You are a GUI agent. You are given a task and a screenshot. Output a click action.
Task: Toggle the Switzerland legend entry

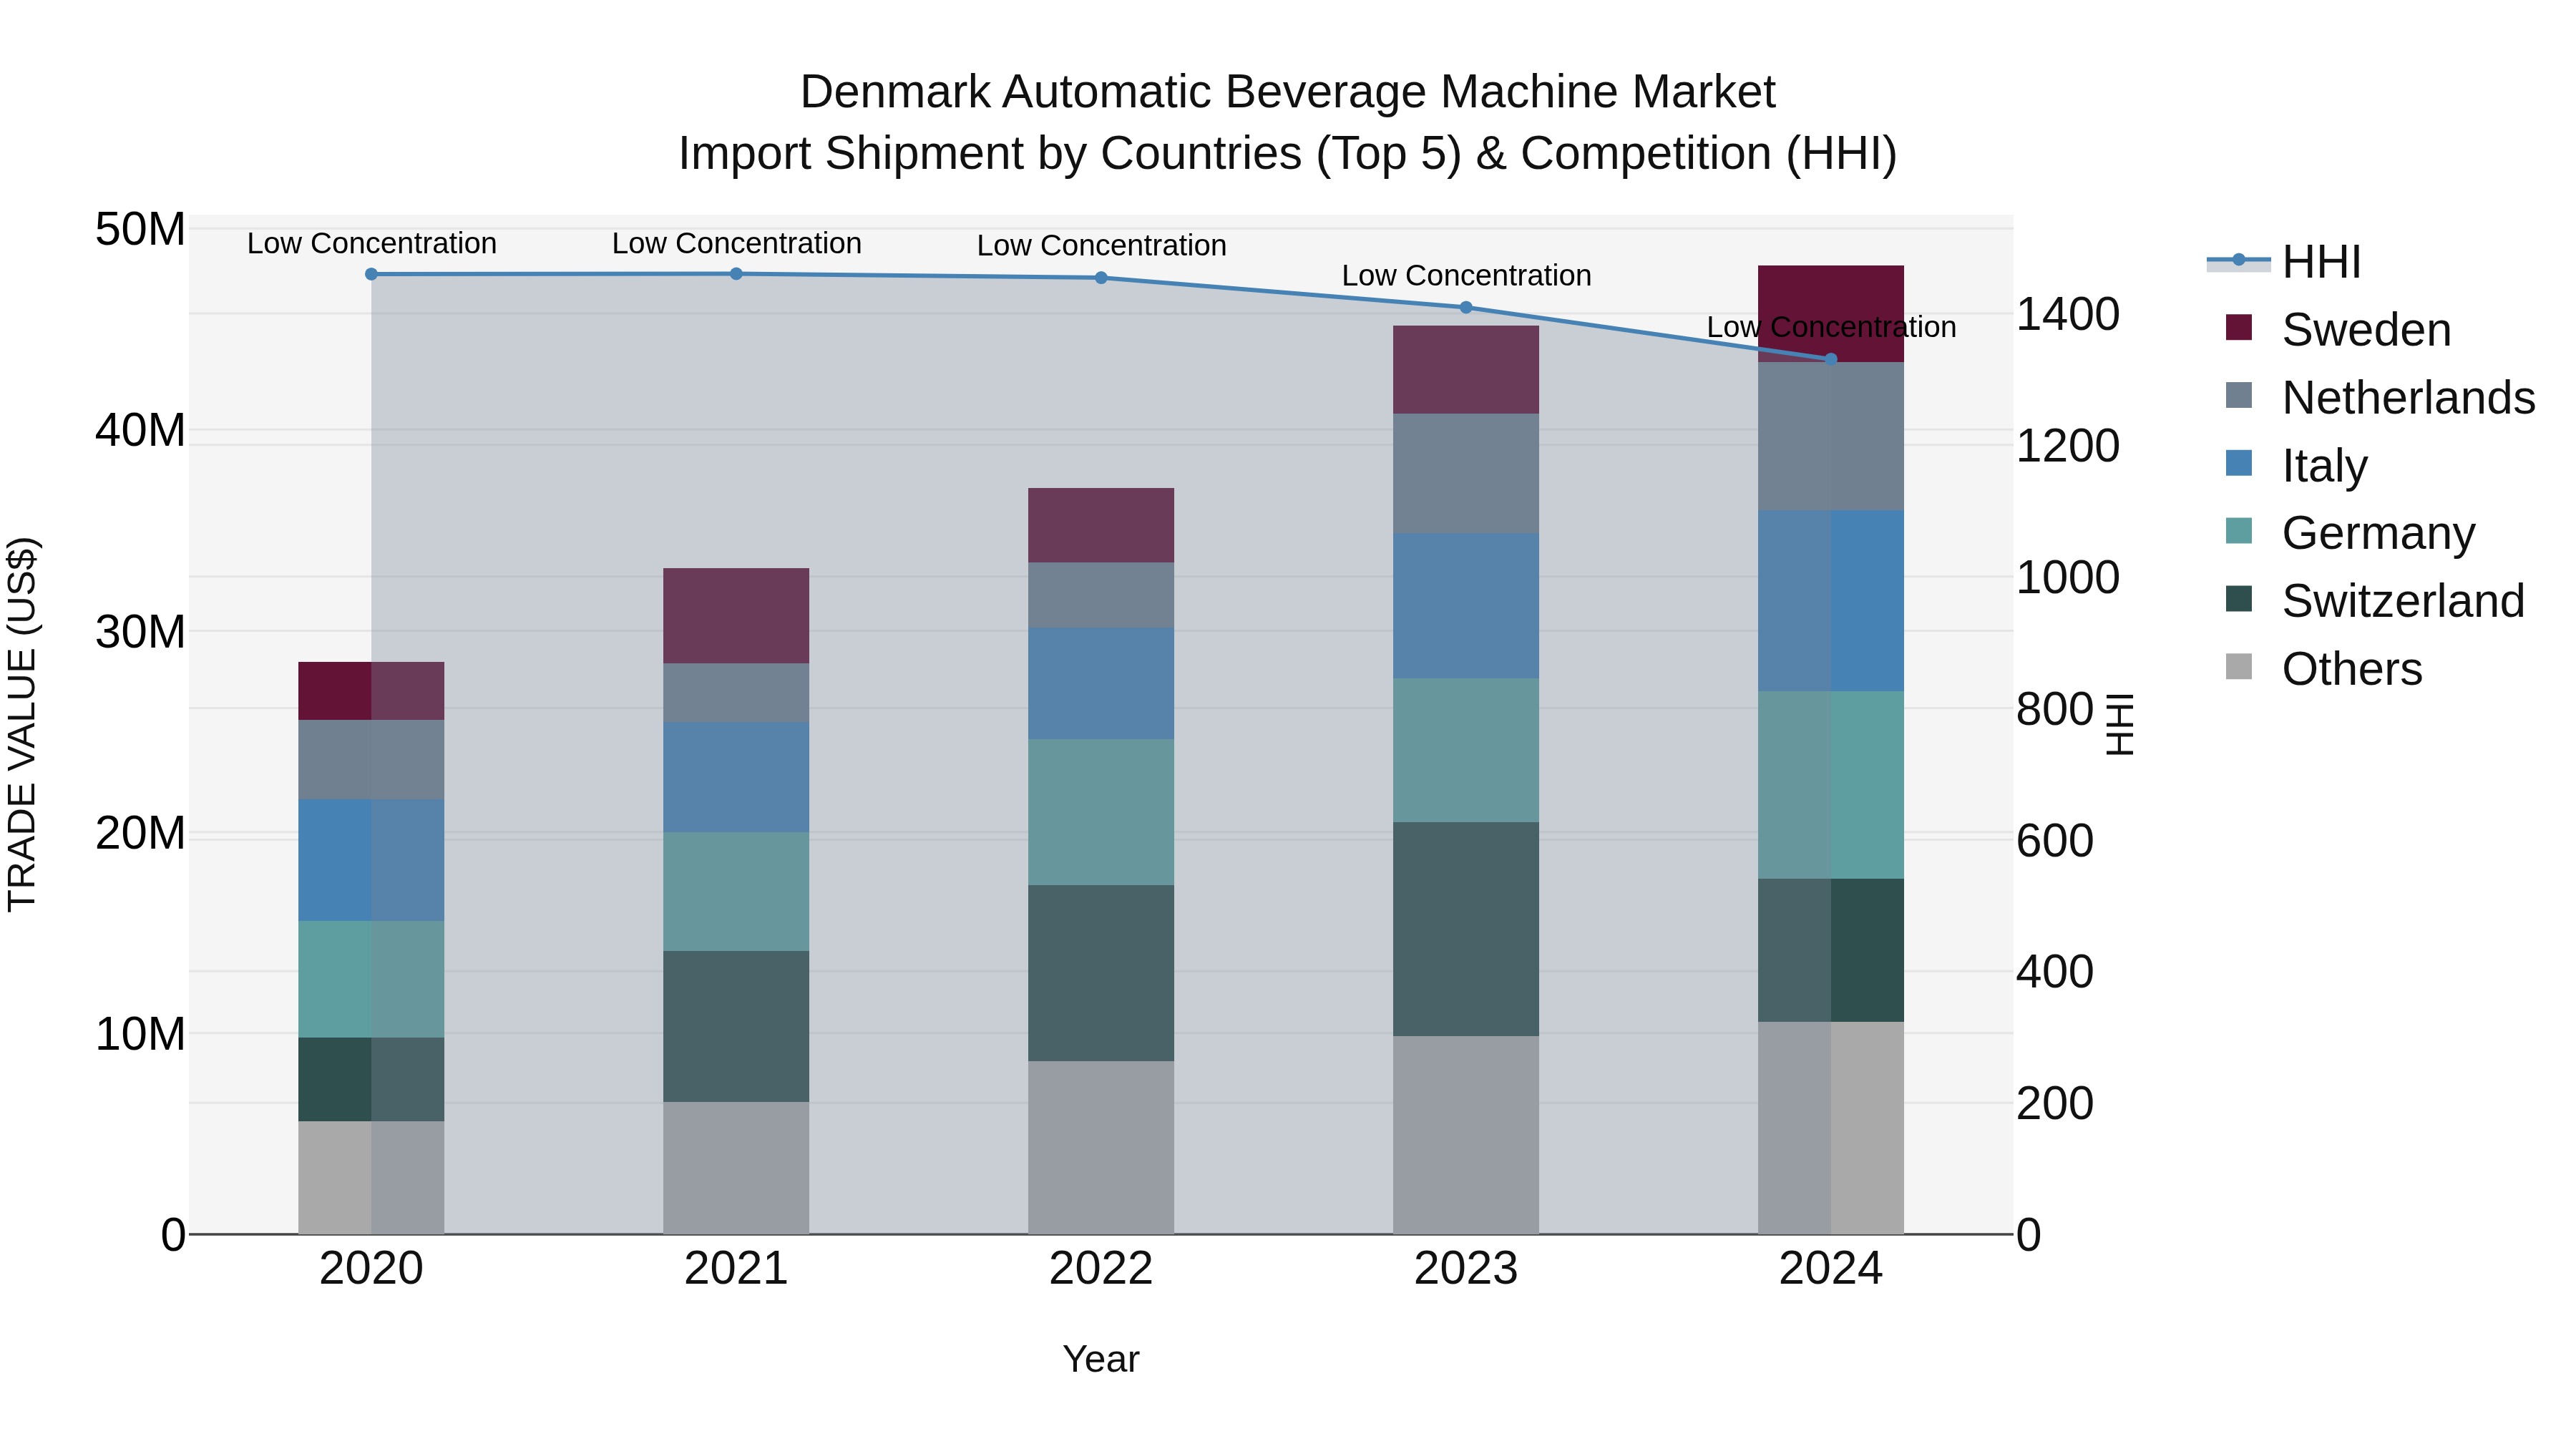click(x=2375, y=601)
